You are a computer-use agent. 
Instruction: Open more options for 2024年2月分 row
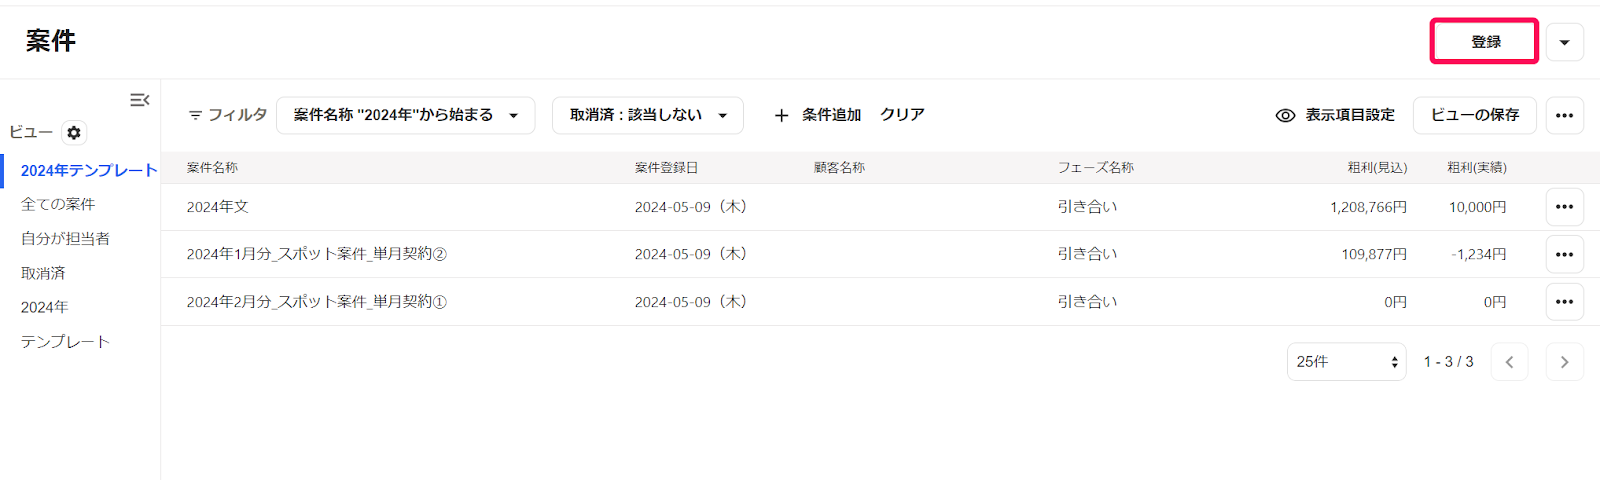1564,302
